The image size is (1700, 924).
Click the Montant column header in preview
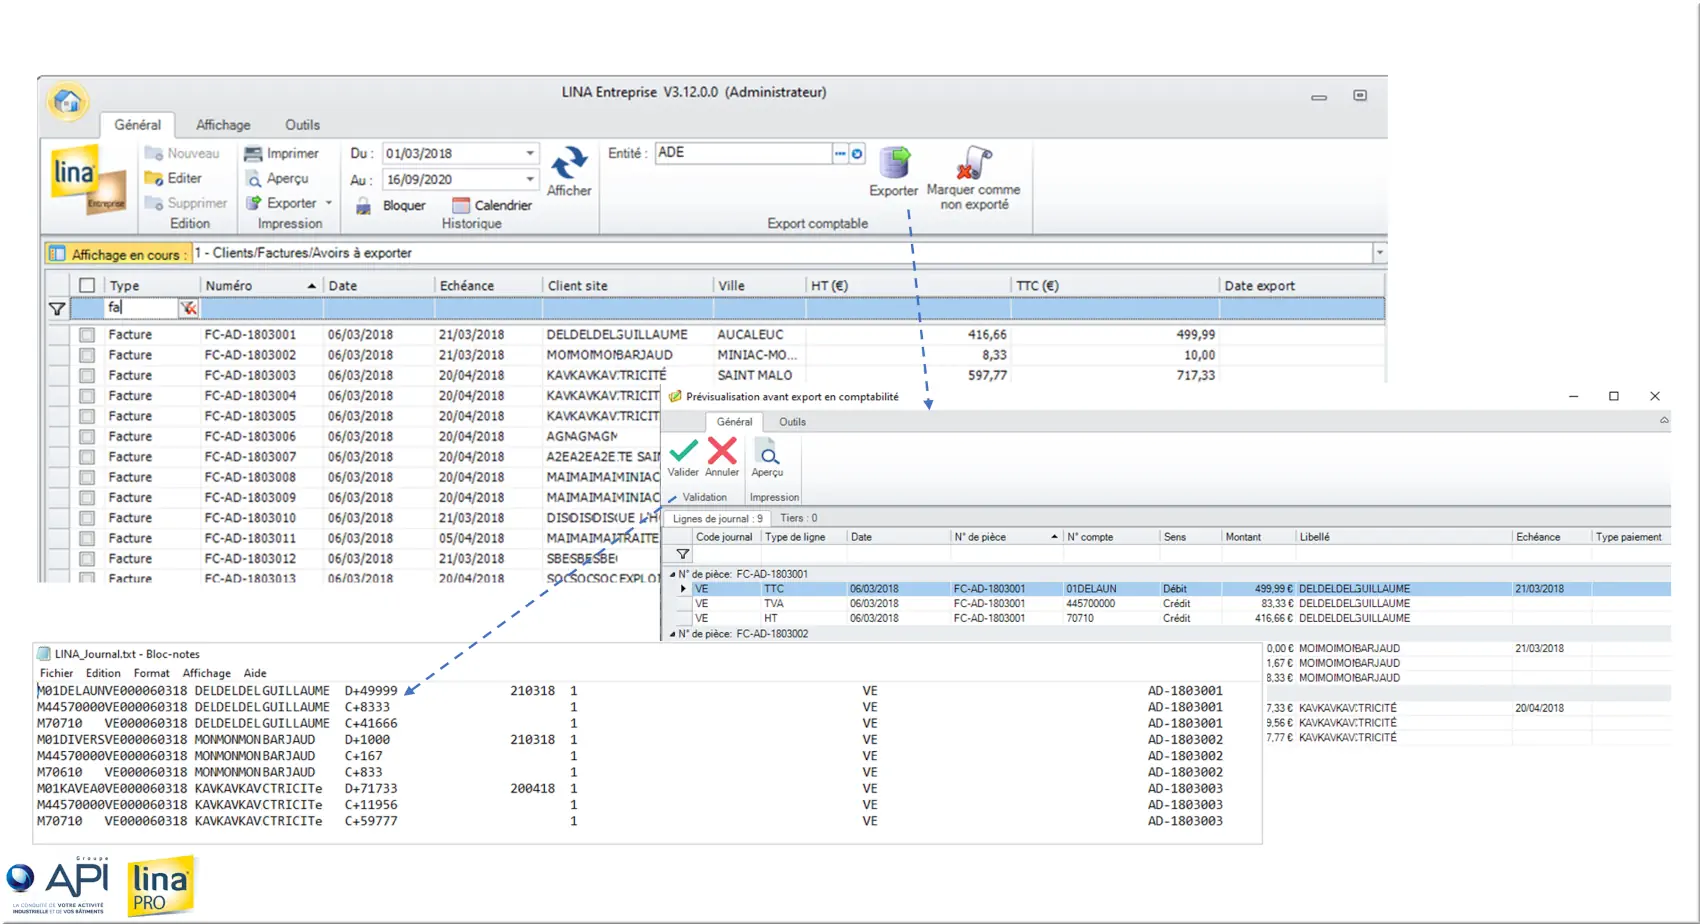click(1257, 537)
